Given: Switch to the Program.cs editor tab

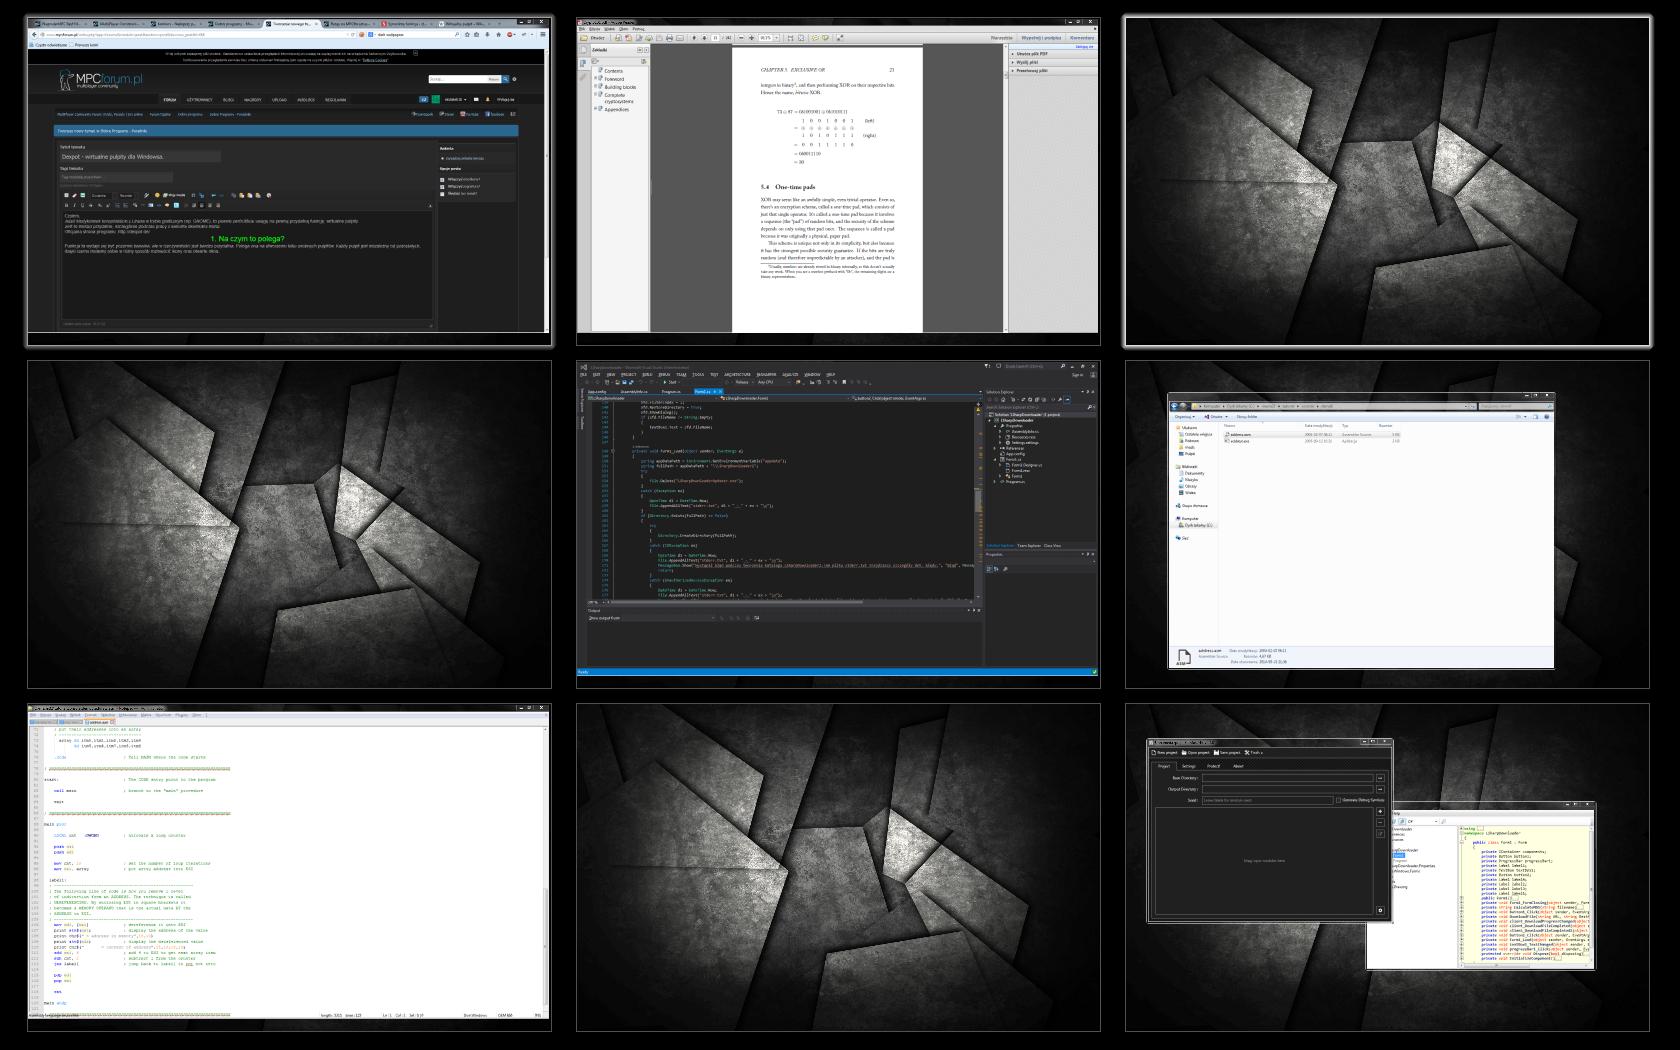Looking at the screenshot, I should pyautogui.click(x=669, y=391).
